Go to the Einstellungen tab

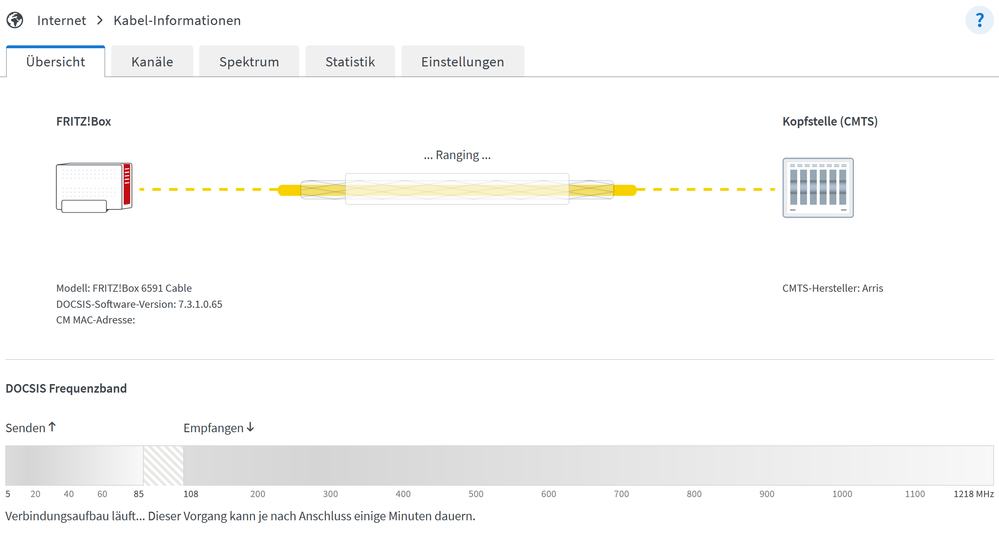462,61
